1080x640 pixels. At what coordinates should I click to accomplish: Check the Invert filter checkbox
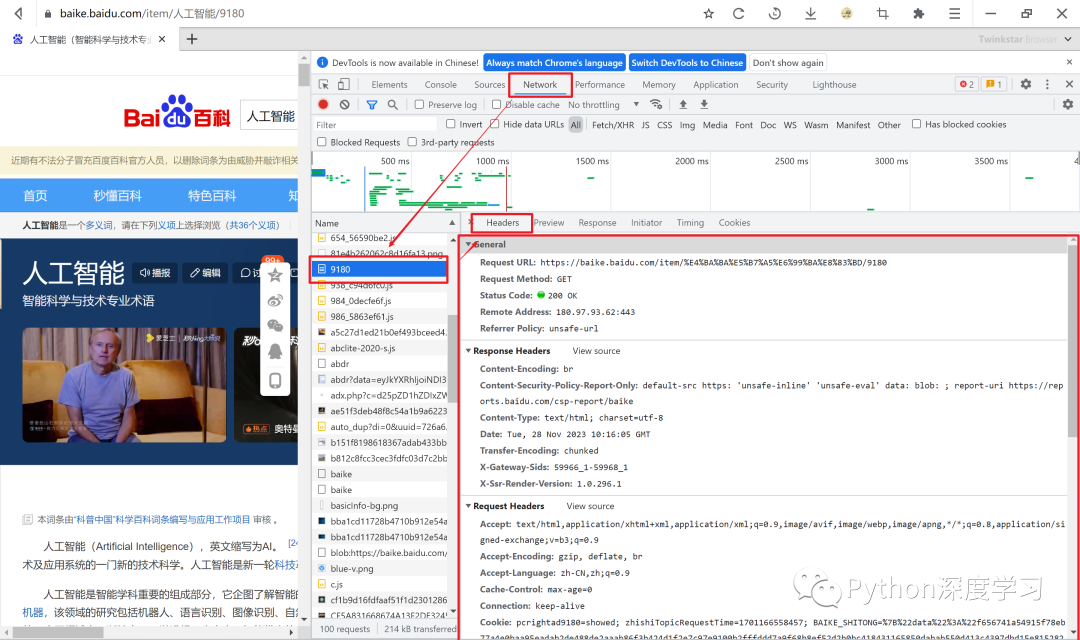450,124
